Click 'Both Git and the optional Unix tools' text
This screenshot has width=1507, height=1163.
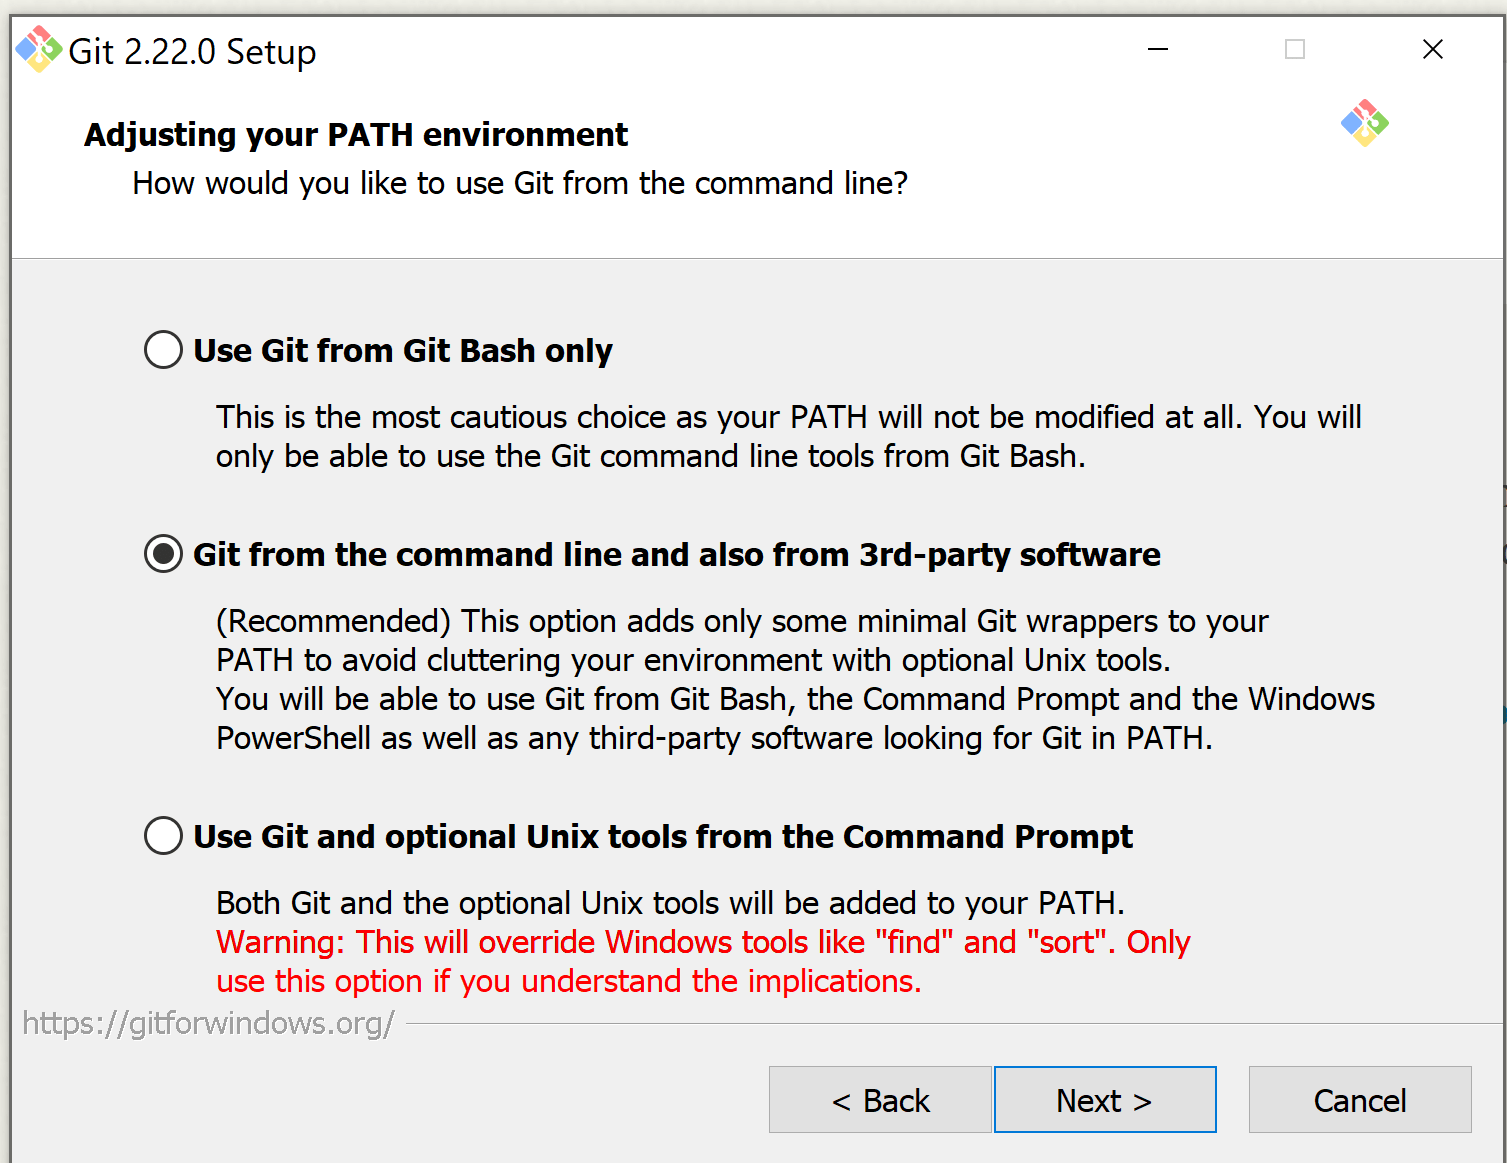pyautogui.click(x=670, y=903)
